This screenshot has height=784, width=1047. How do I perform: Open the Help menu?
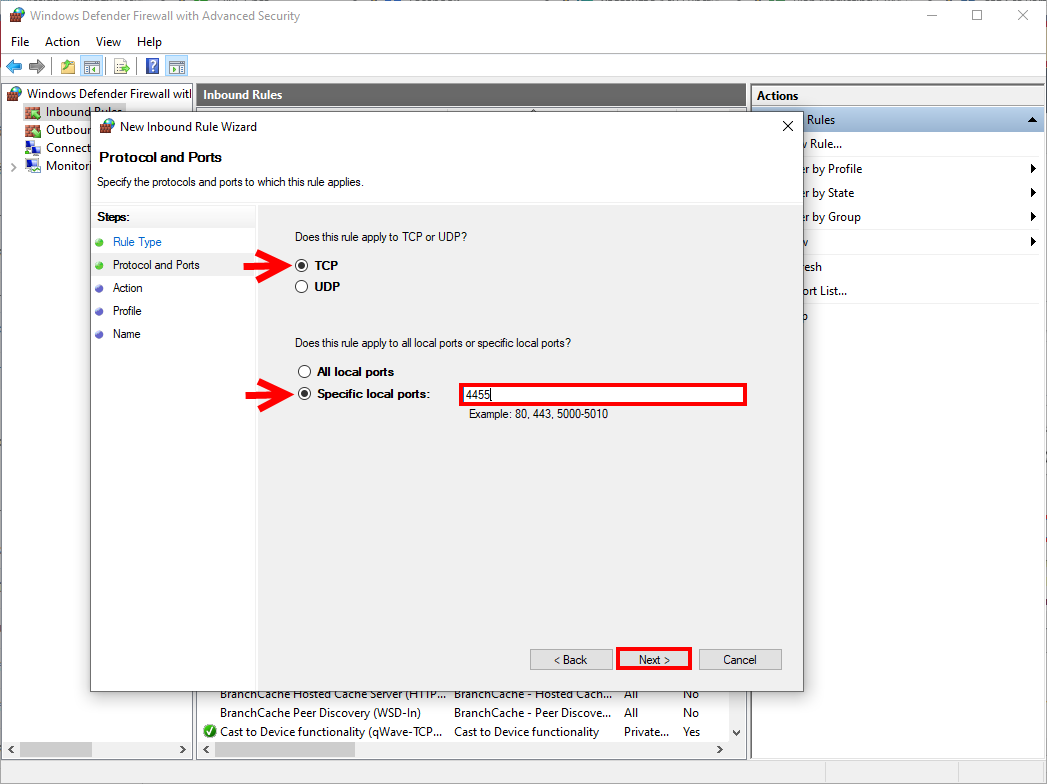pyautogui.click(x=150, y=41)
